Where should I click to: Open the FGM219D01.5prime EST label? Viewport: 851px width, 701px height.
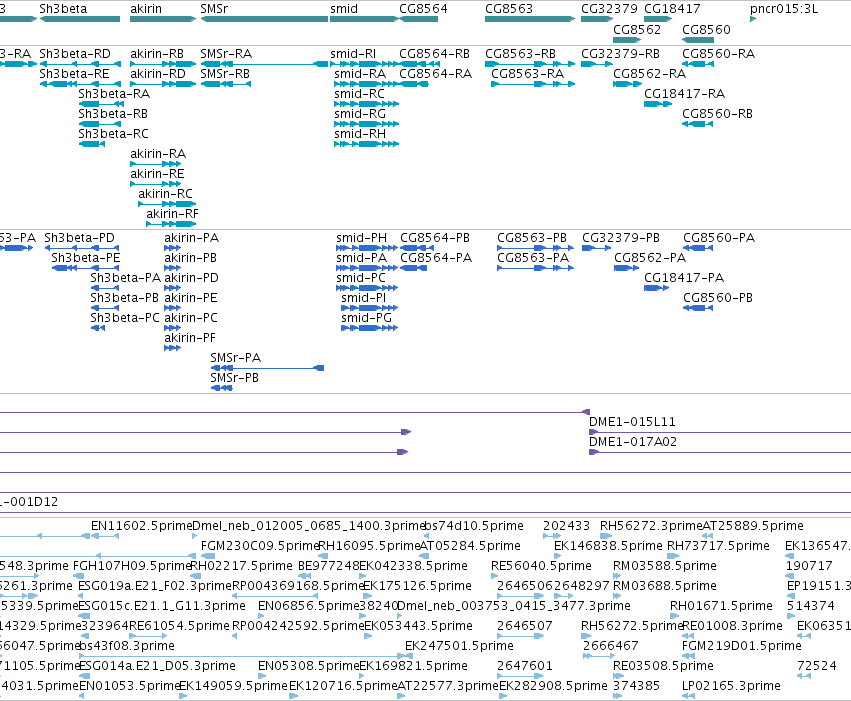[741, 646]
